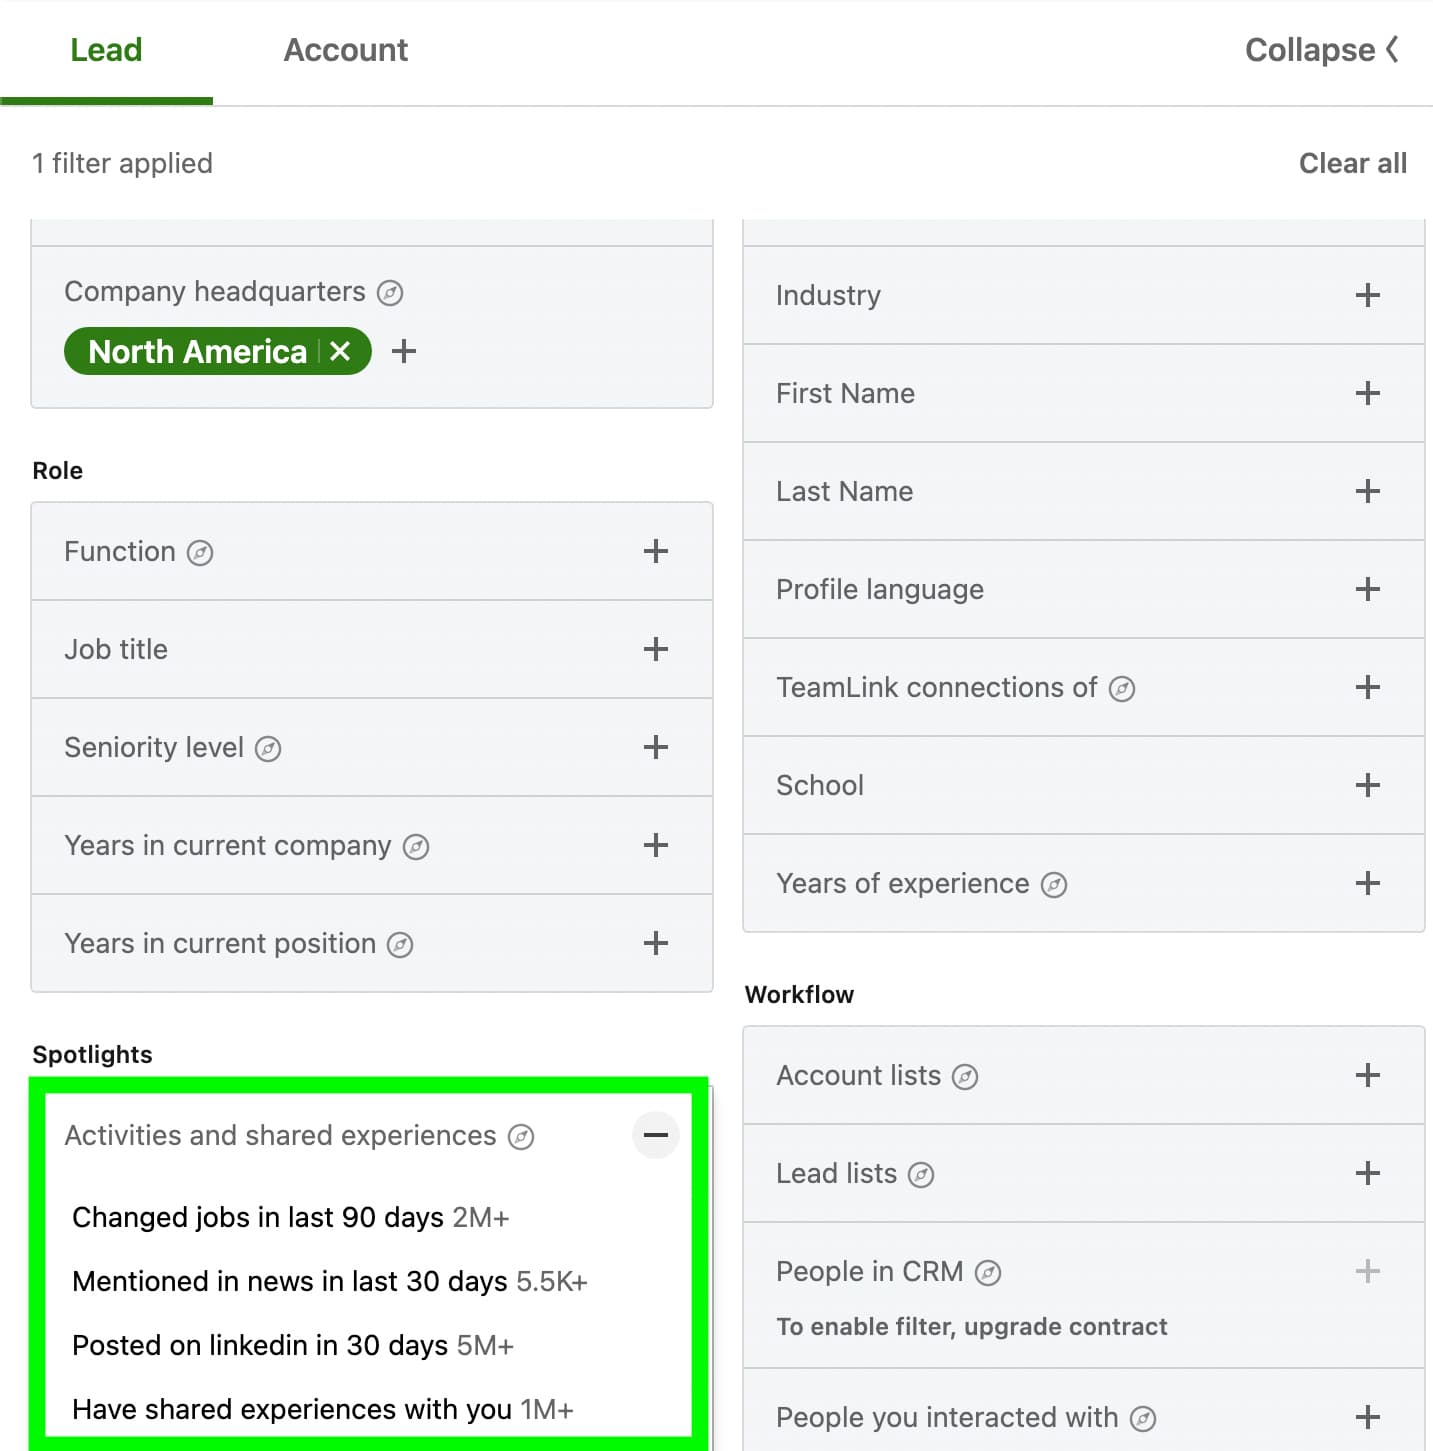The width and height of the screenshot is (1433, 1451).
Task: Expand the Industry filter
Action: click(1366, 294)
